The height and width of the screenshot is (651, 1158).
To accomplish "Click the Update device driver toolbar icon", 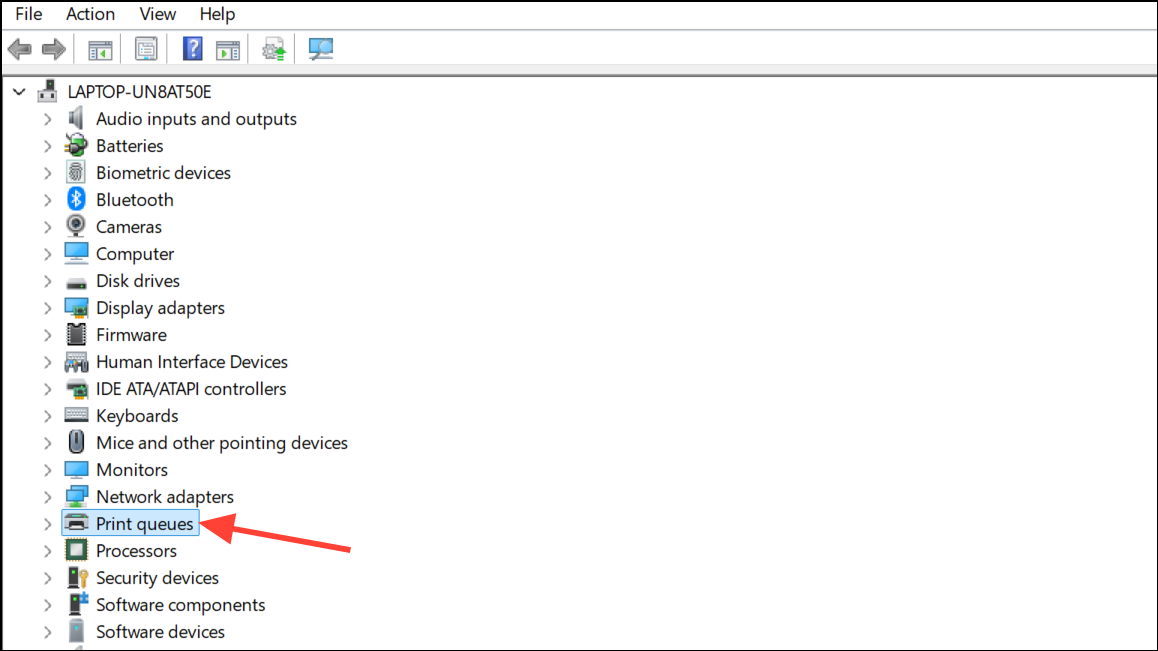I will coord(273,50).
